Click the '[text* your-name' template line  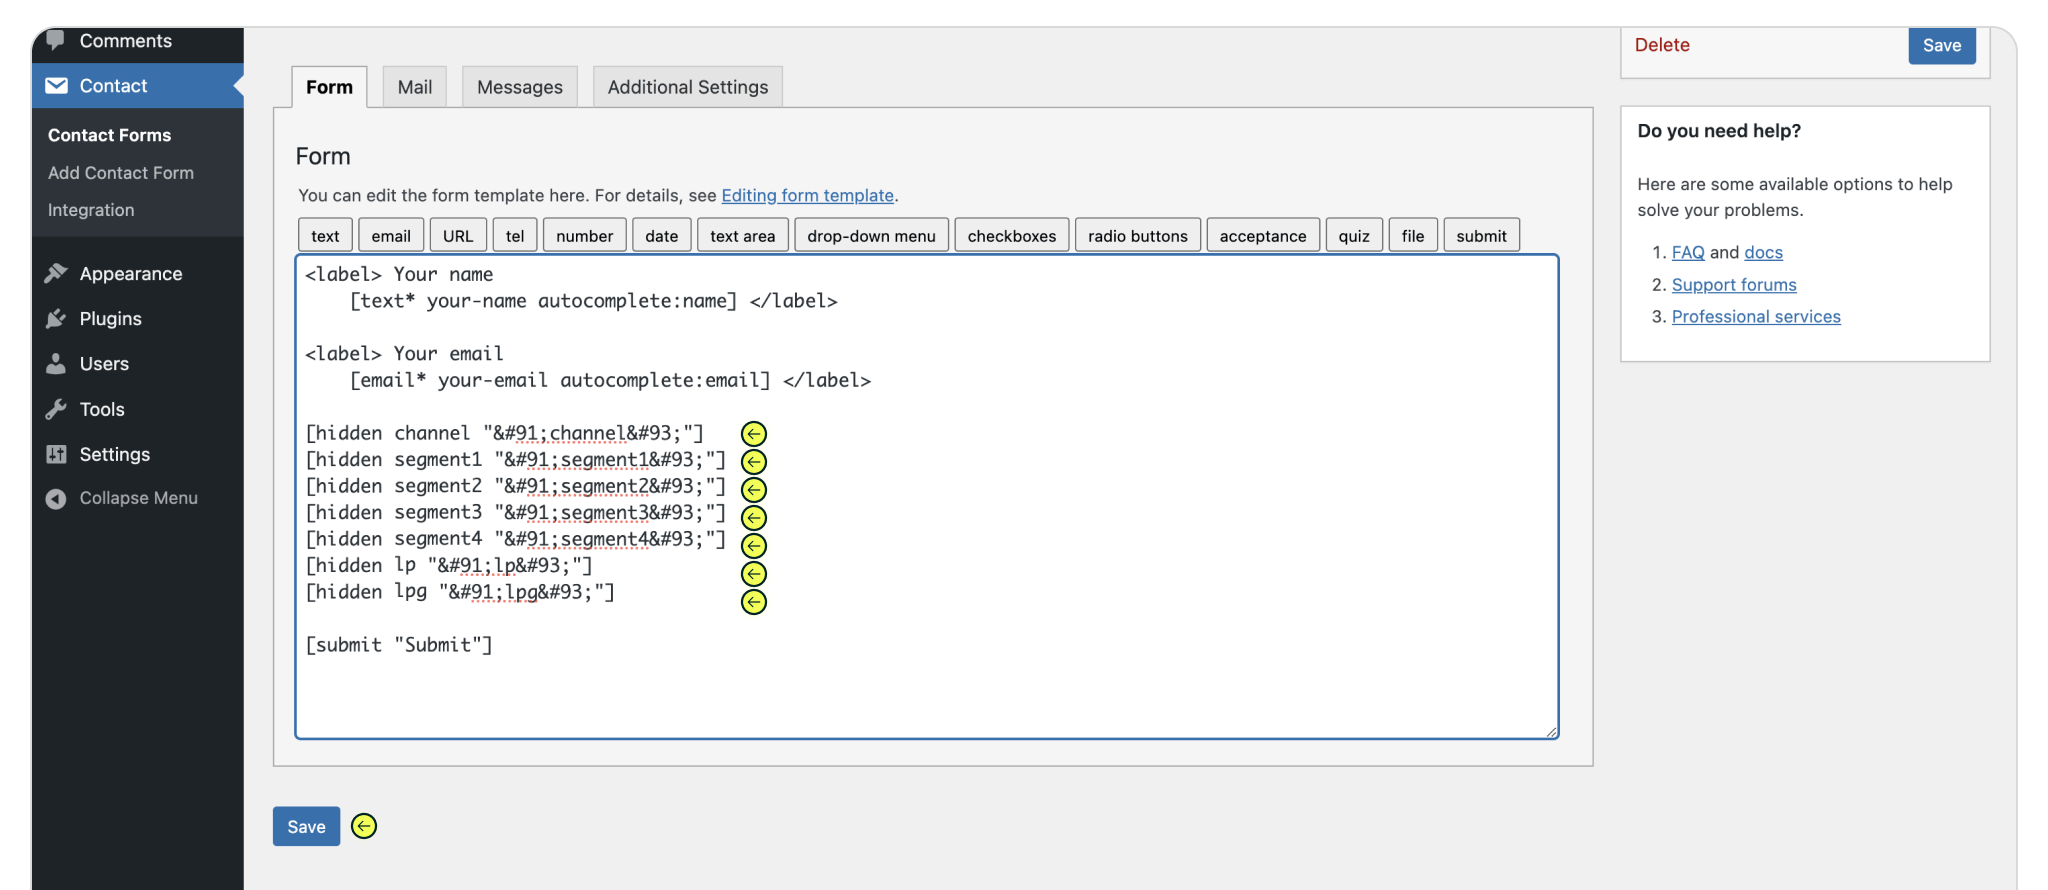[x=593, y=301]
